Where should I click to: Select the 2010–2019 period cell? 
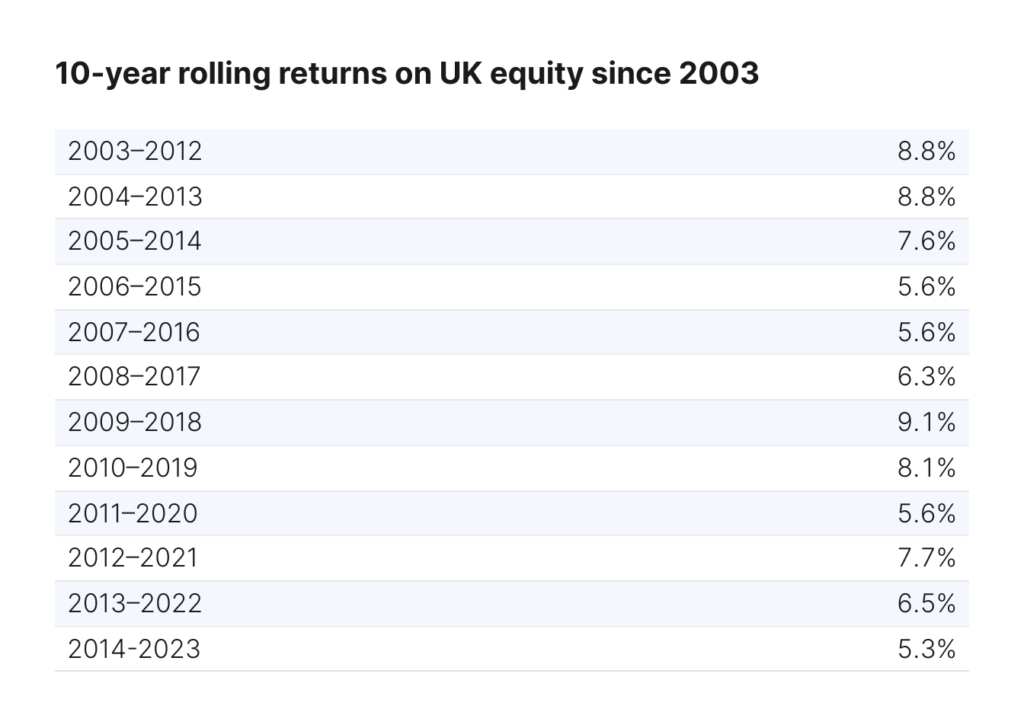click(133, 468)
